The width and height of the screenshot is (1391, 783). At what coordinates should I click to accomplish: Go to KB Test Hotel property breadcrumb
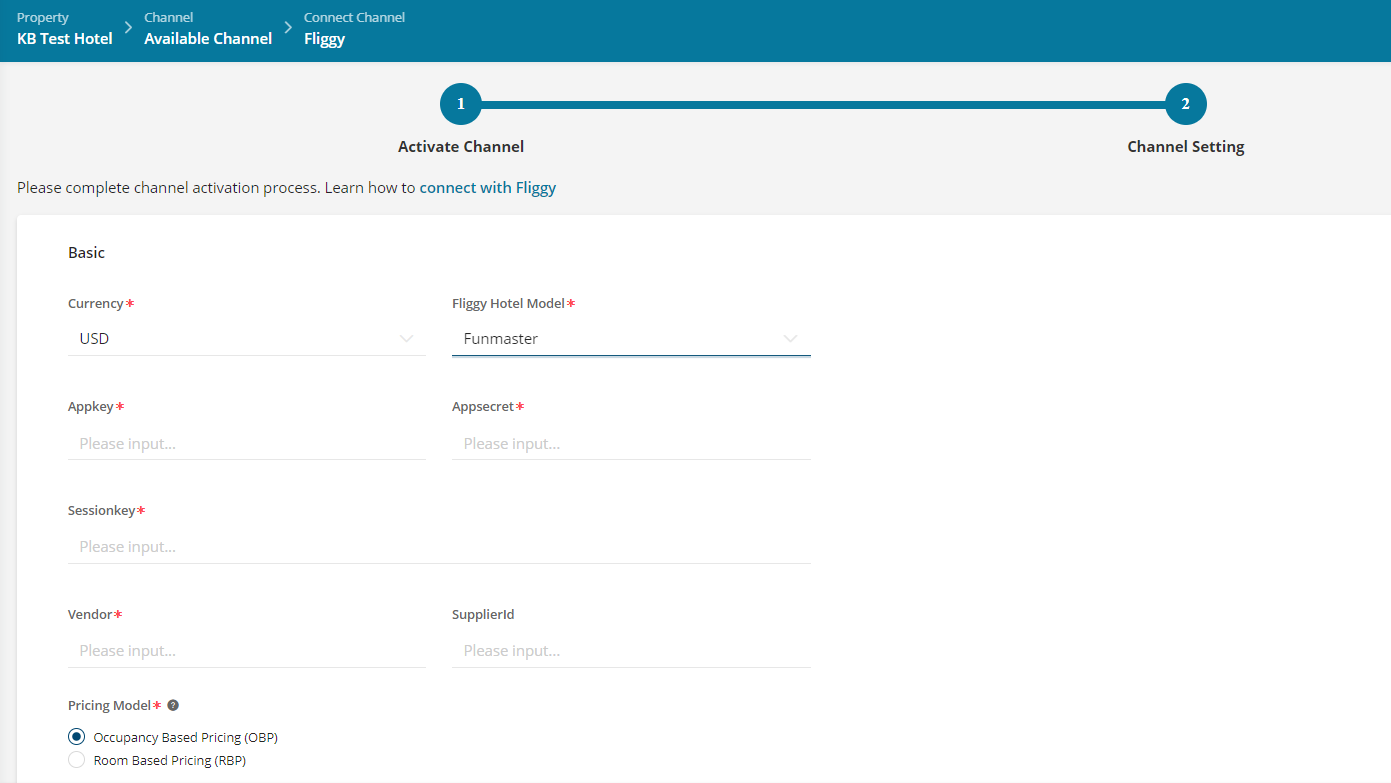65,39
